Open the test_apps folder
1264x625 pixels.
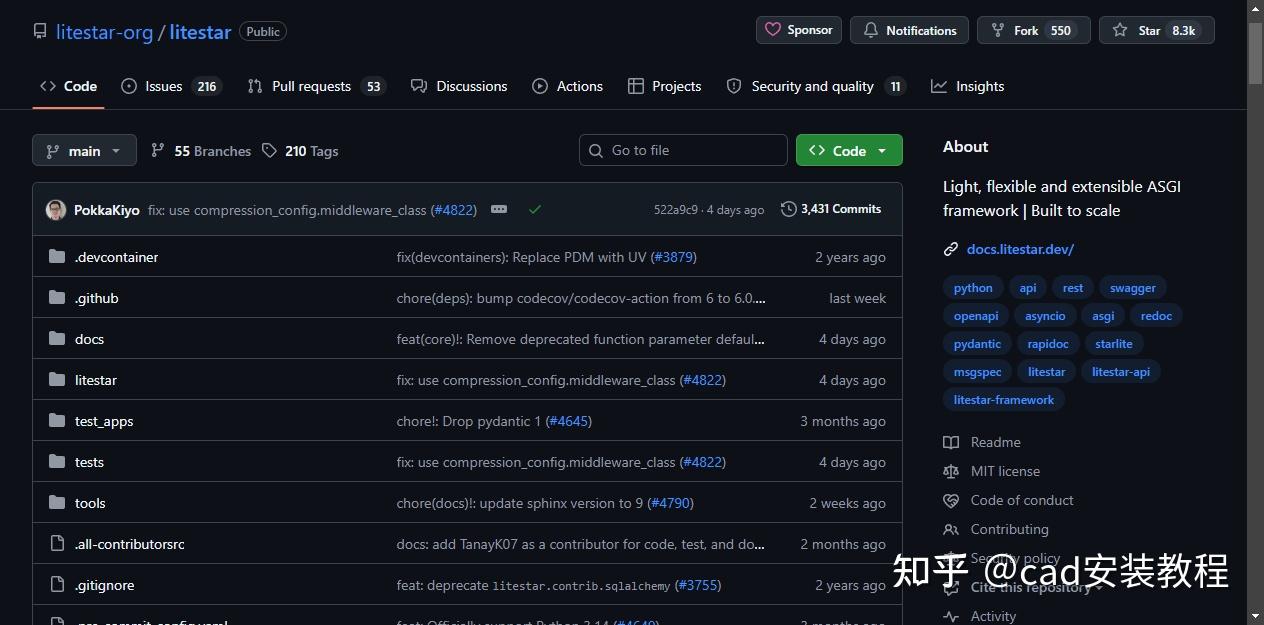coord(104,421)
